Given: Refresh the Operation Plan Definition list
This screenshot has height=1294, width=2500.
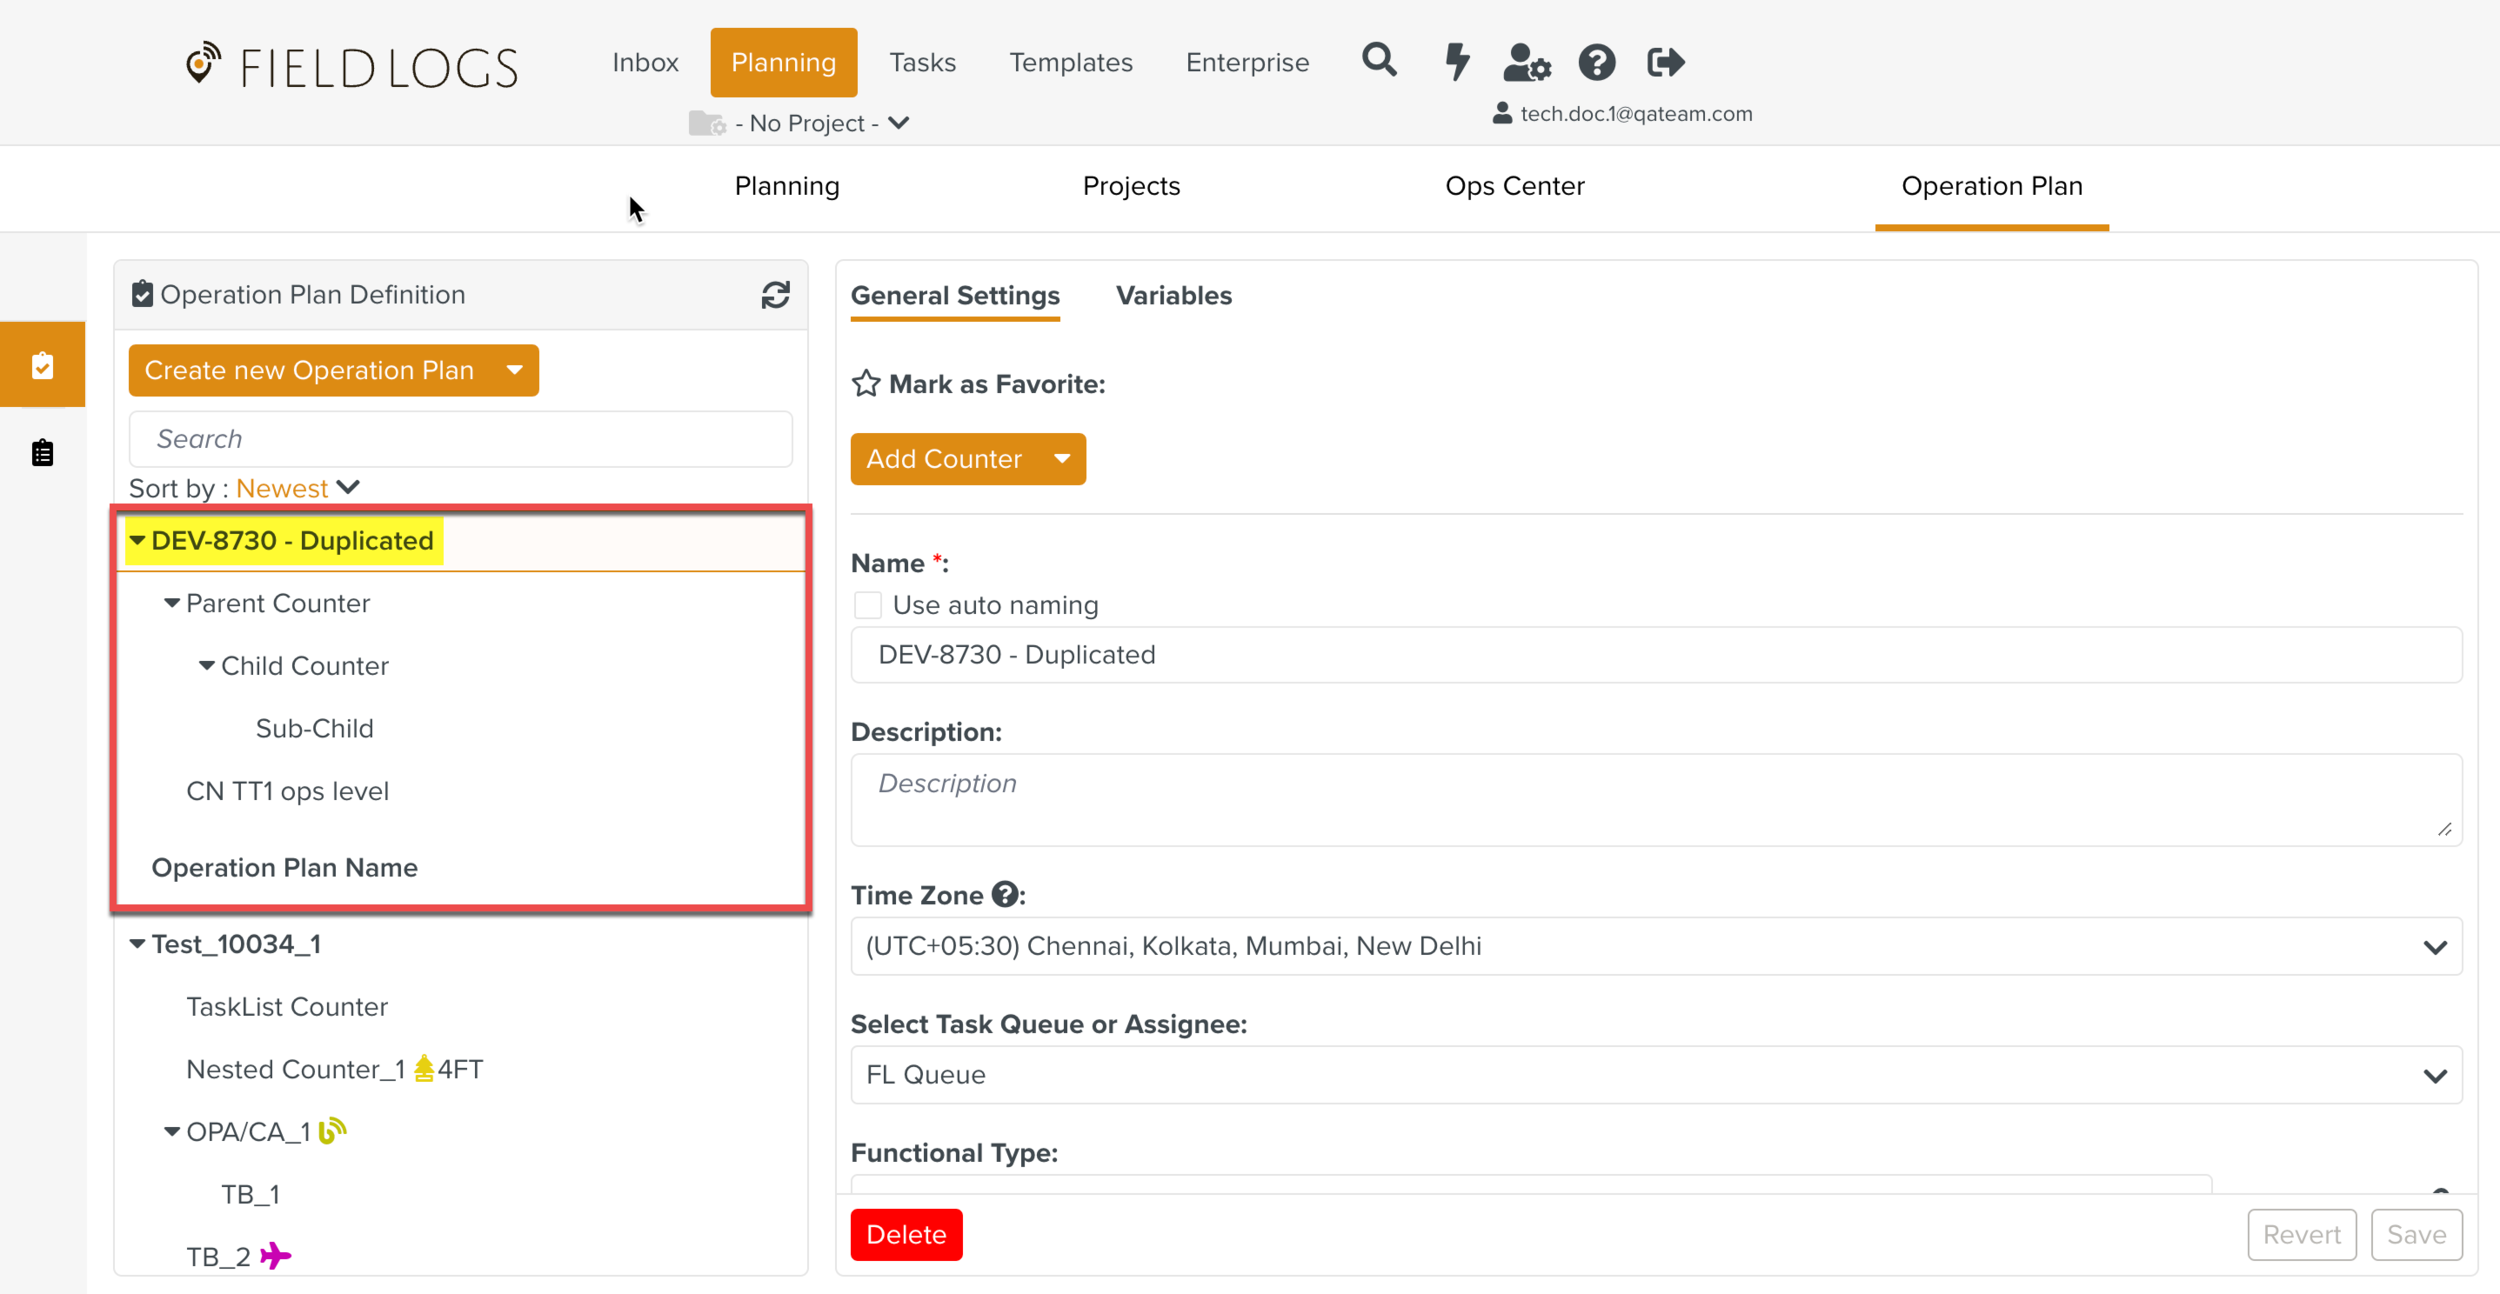Looking at the screenshot, I should click(775, 295).
